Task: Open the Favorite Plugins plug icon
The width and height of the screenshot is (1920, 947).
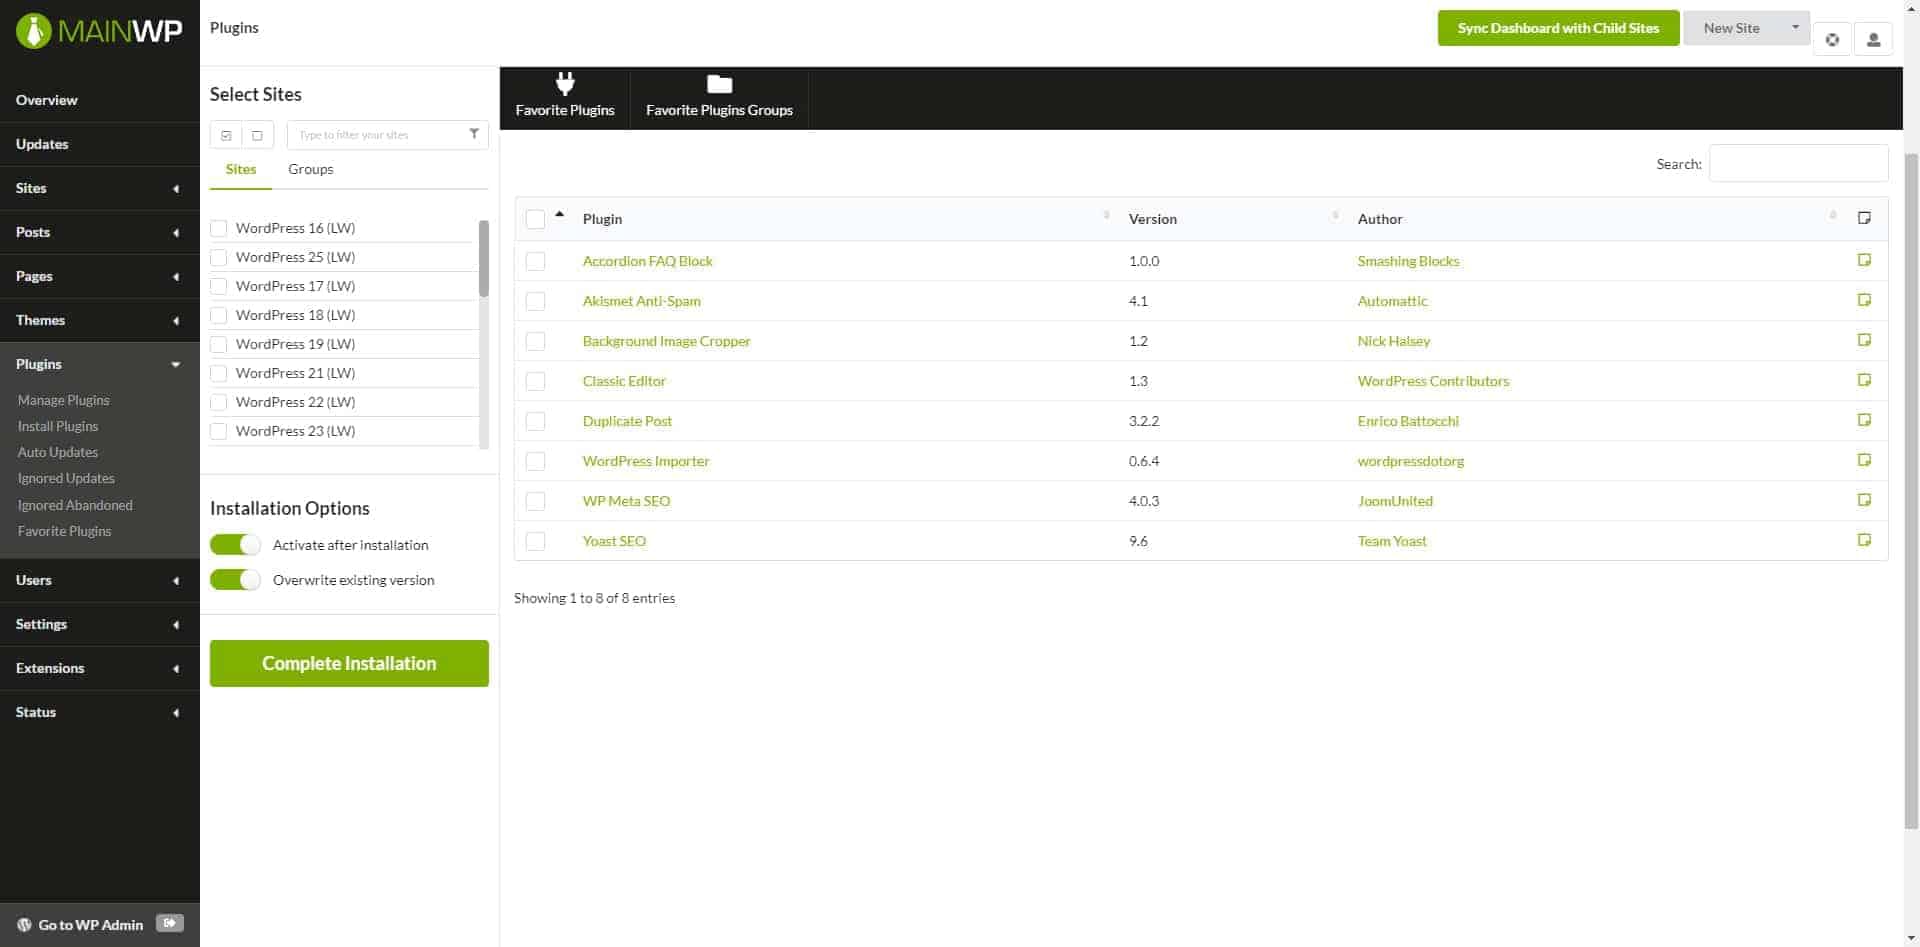Action: point(565,84)
